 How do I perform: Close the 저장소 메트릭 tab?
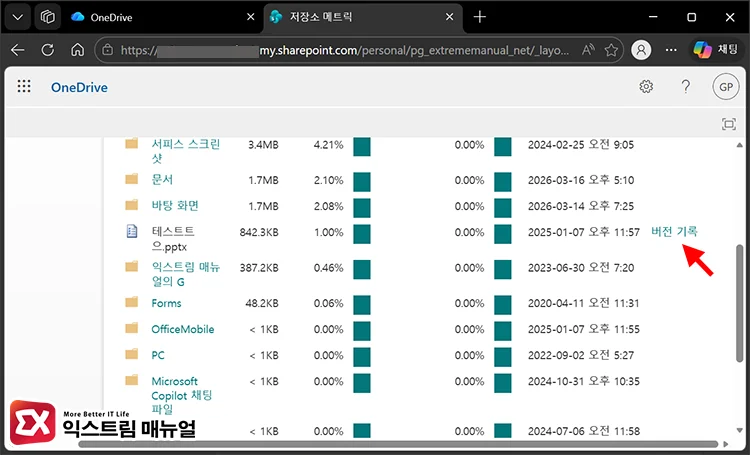coord(449,17)
